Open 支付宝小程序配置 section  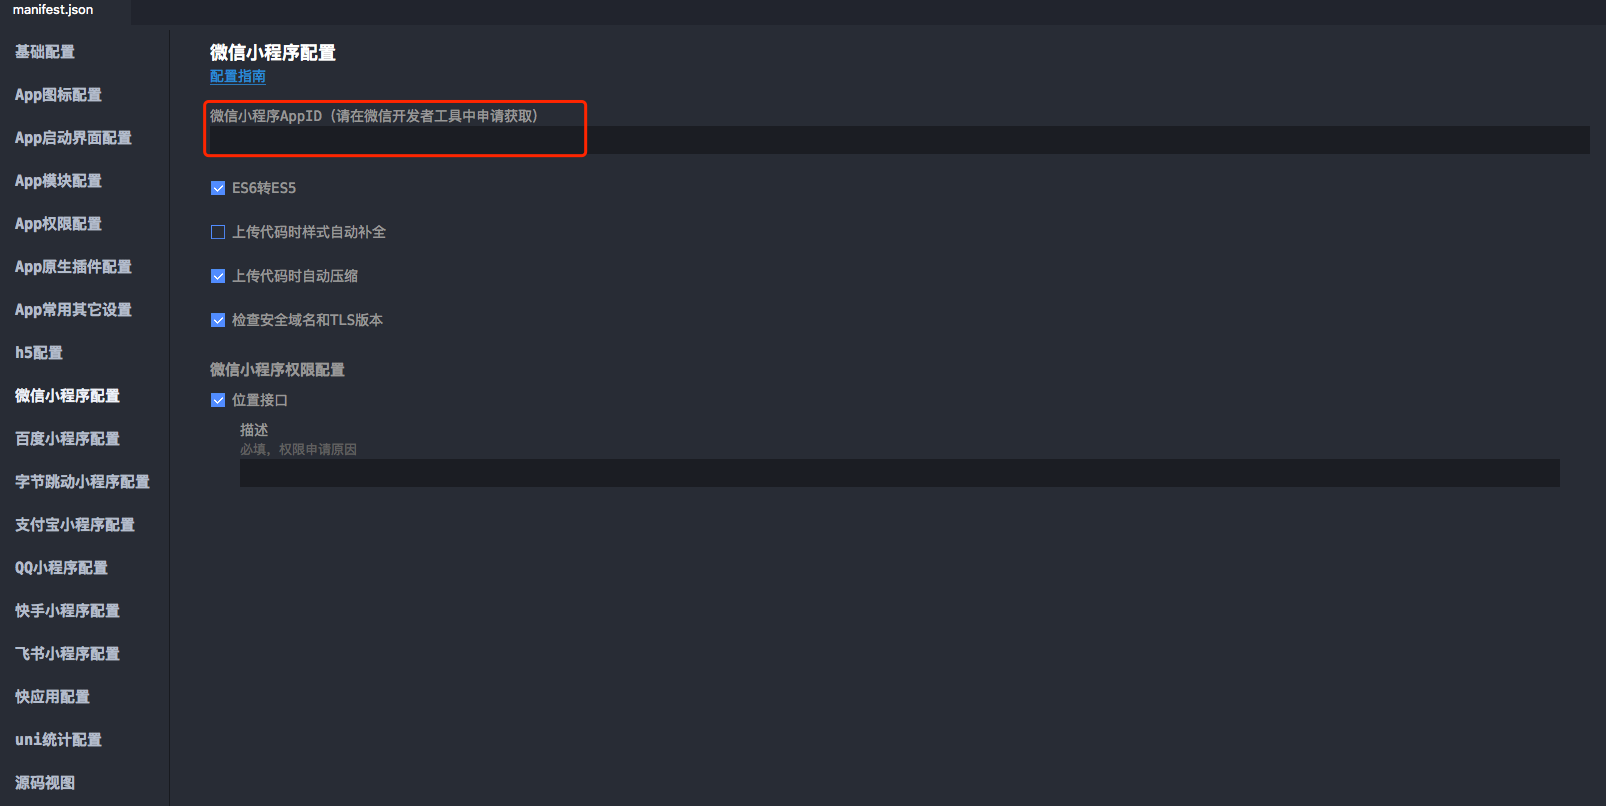coord(75,525)
